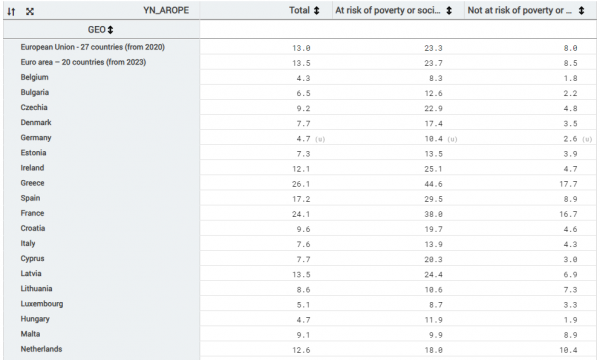Click Netherlands' not-at-risk value 10.4

pyautogui.click(x=568, y=350)
